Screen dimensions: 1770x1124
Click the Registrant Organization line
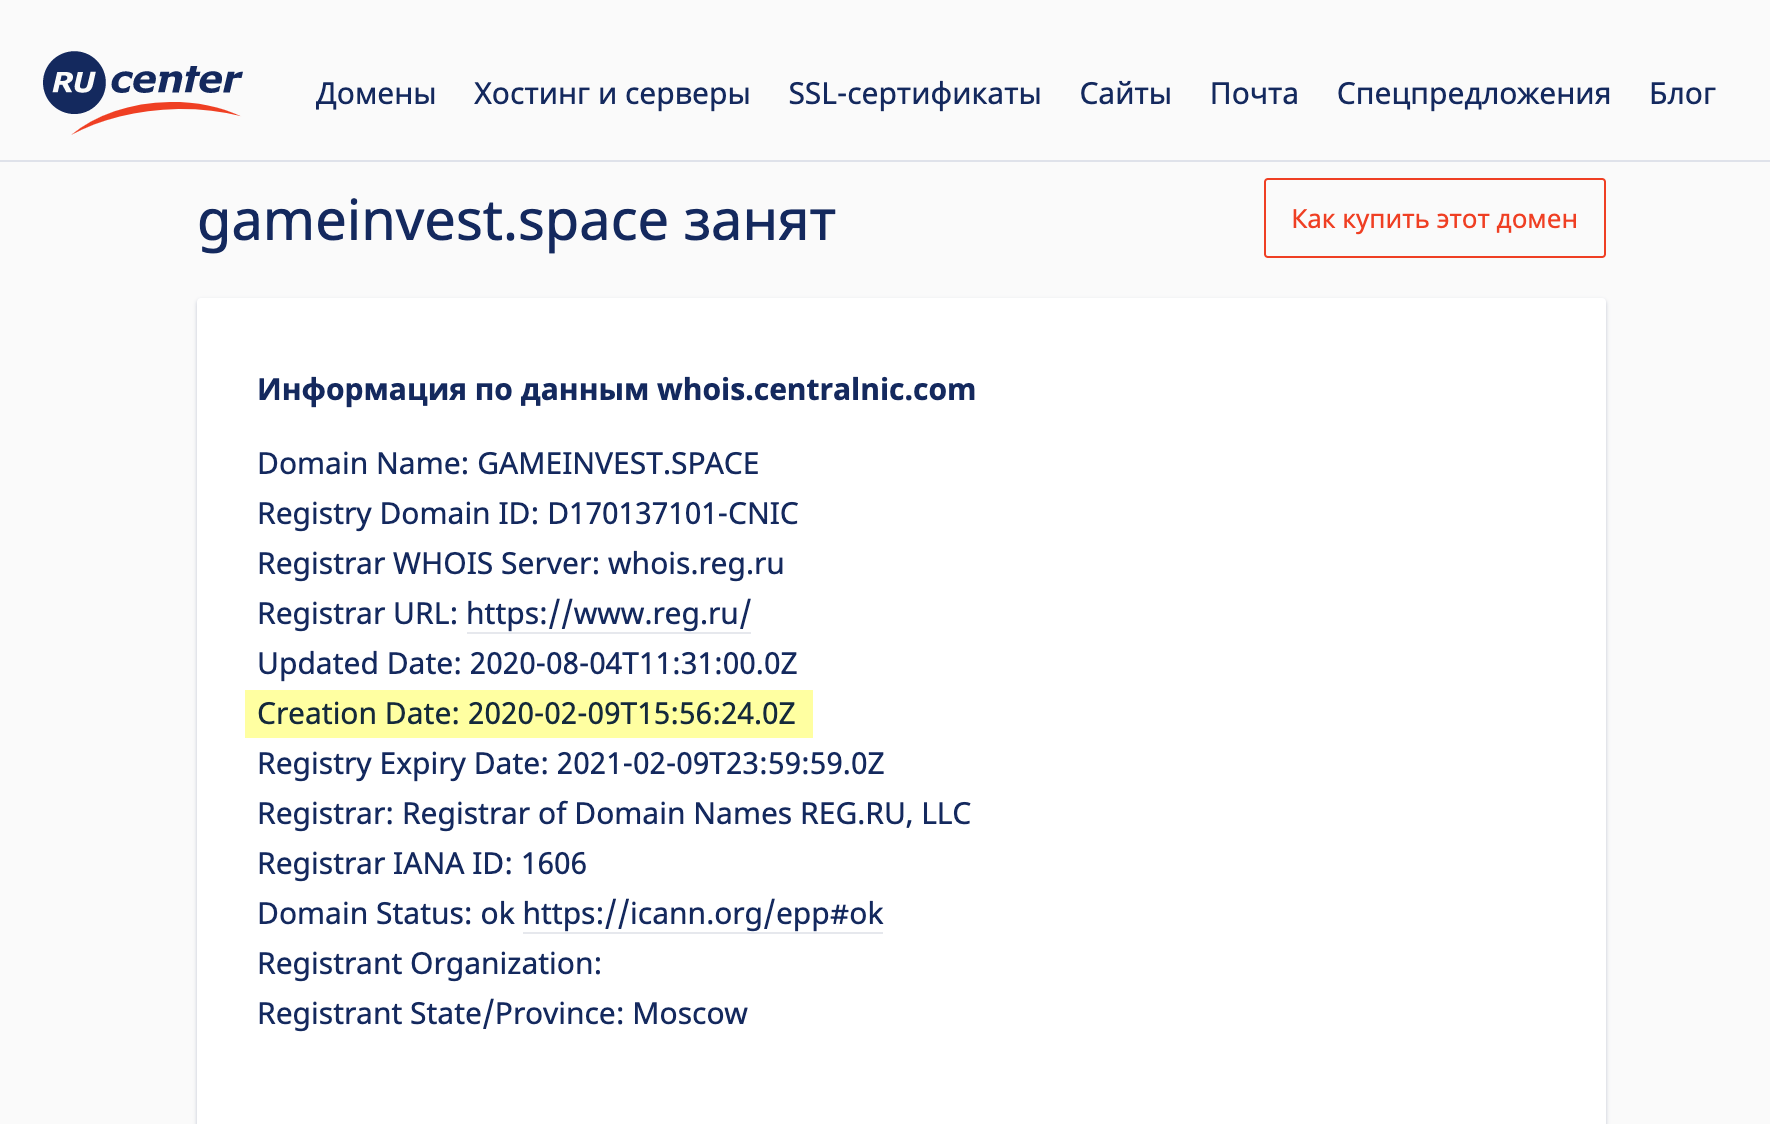(430, 963)
